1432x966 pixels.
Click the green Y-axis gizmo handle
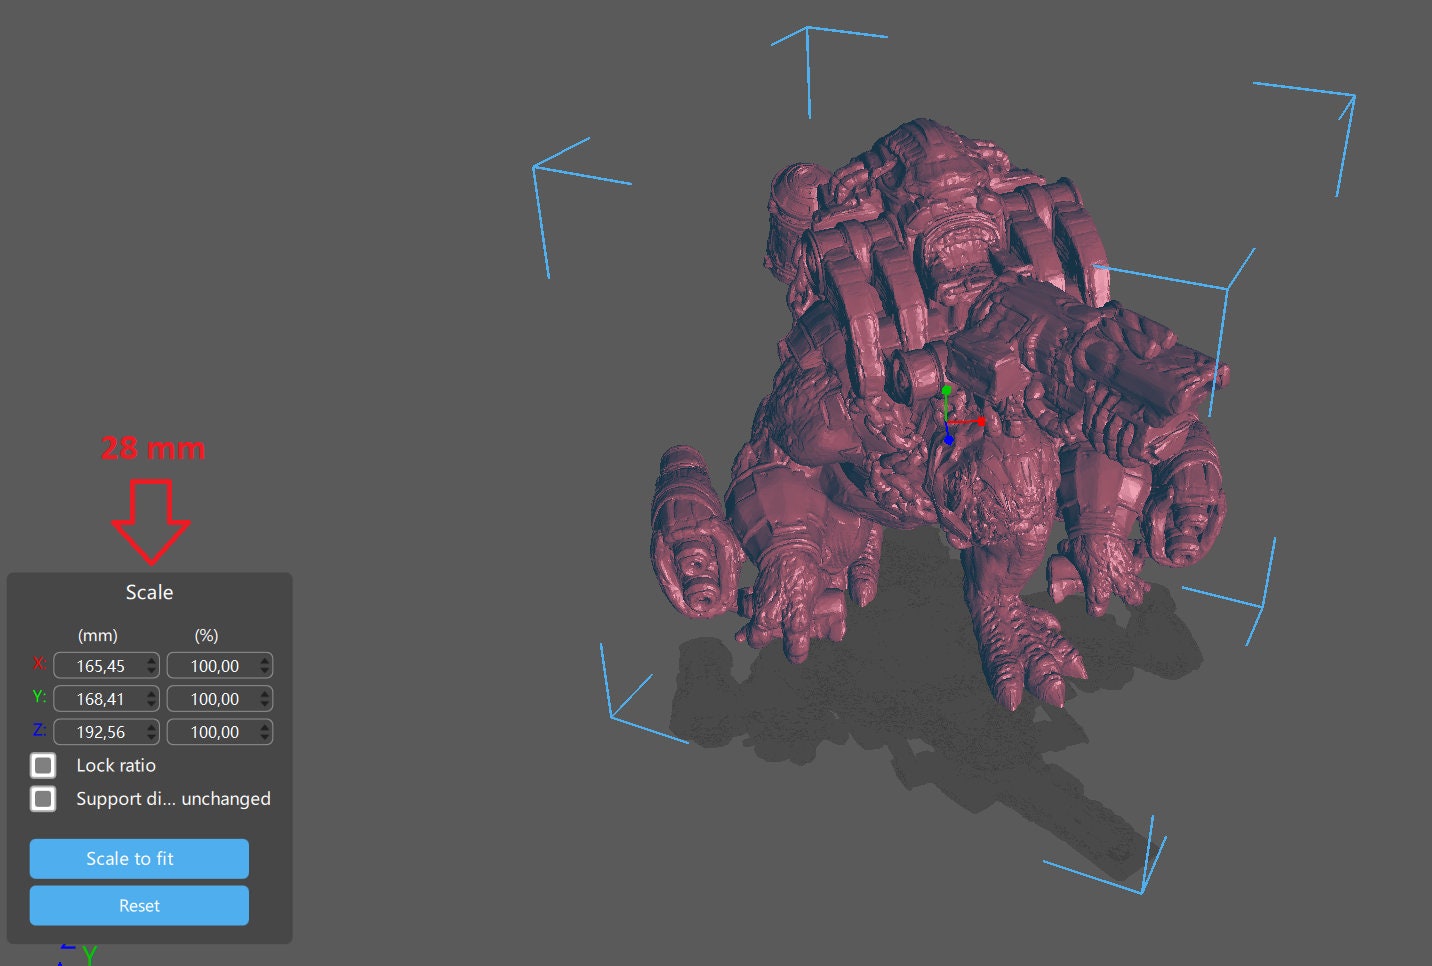946,391
